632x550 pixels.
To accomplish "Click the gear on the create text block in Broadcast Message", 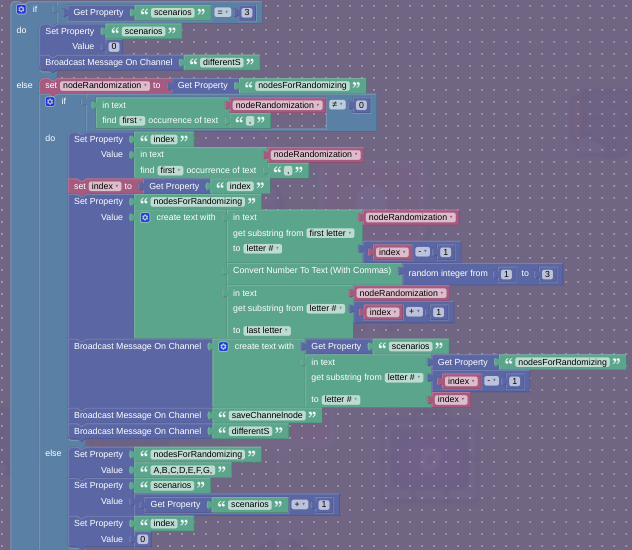I will 223,346.
